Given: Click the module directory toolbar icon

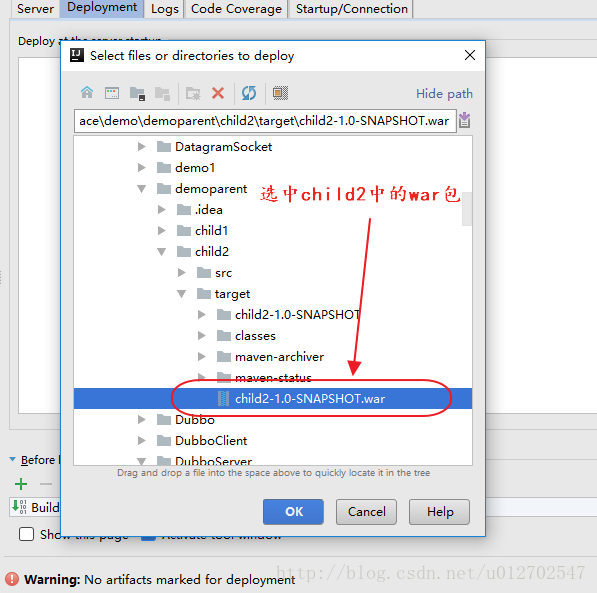Looking at the screenshot, I should tap(162, 93).
